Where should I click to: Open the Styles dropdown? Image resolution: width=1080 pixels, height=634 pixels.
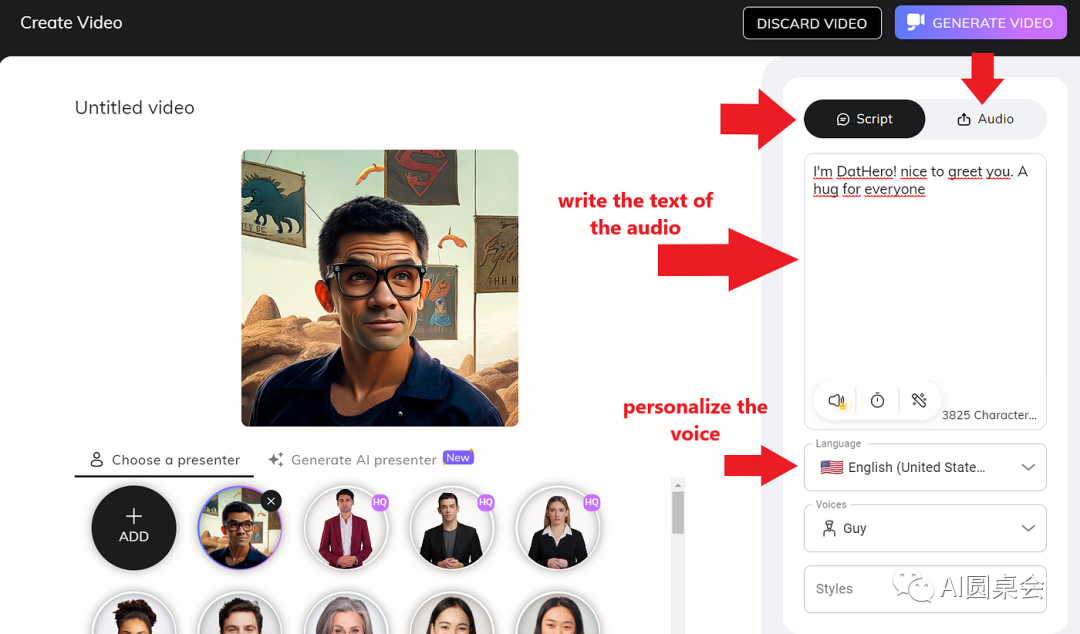(925, 589)
